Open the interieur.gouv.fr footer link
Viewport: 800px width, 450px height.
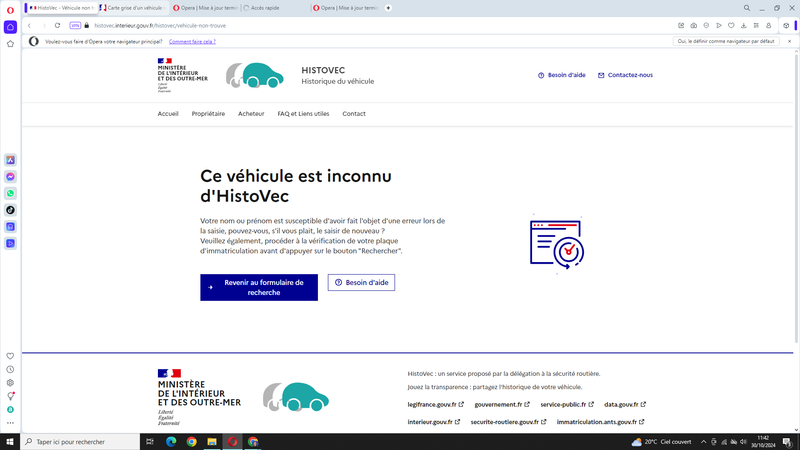434,422
